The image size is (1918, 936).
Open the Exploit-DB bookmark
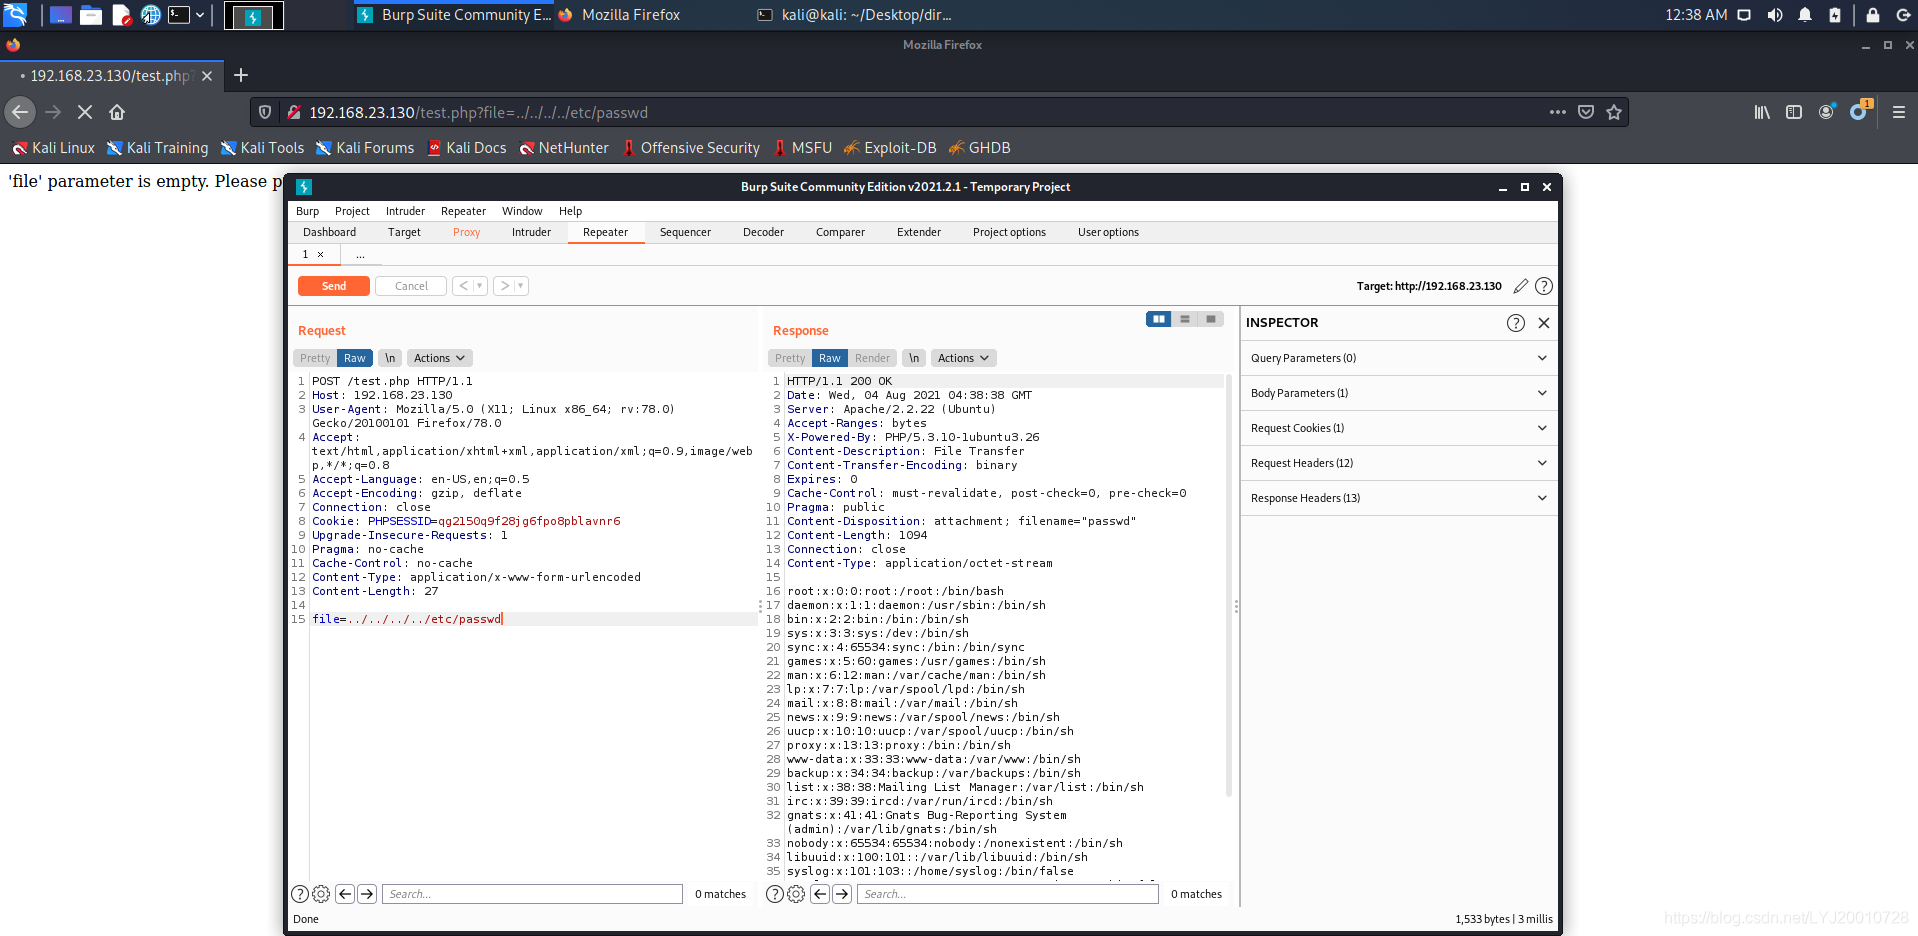pyautogui.click(x=890, y=148)
